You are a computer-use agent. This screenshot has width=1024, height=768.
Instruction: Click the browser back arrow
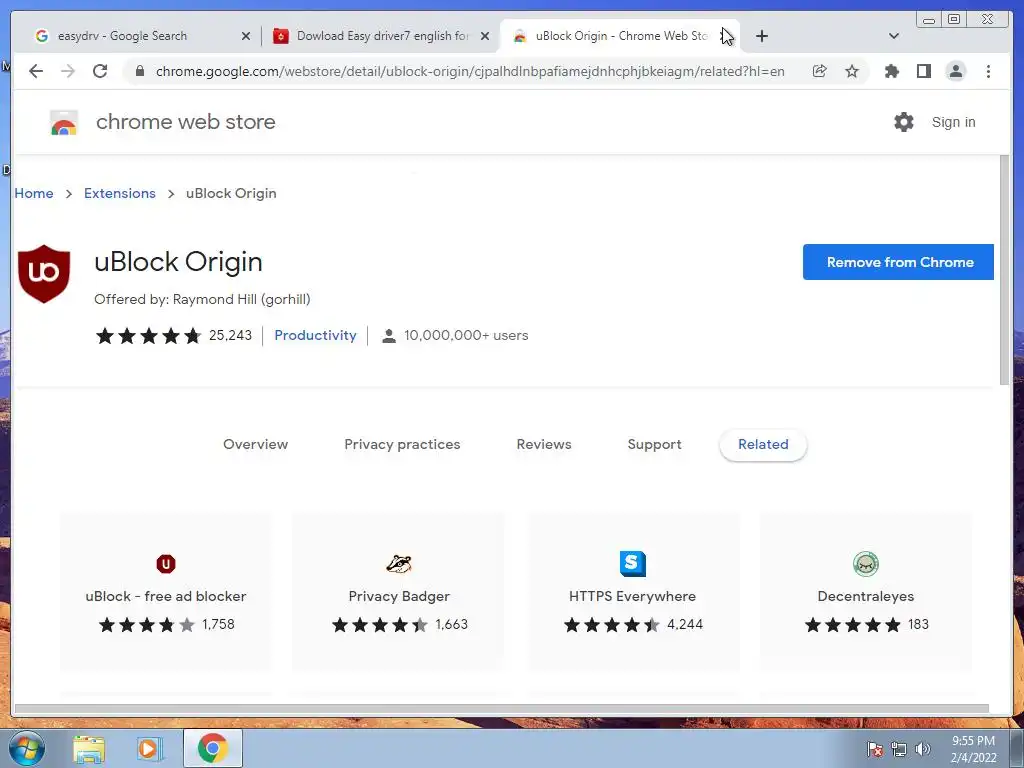[x=36, y=71]
